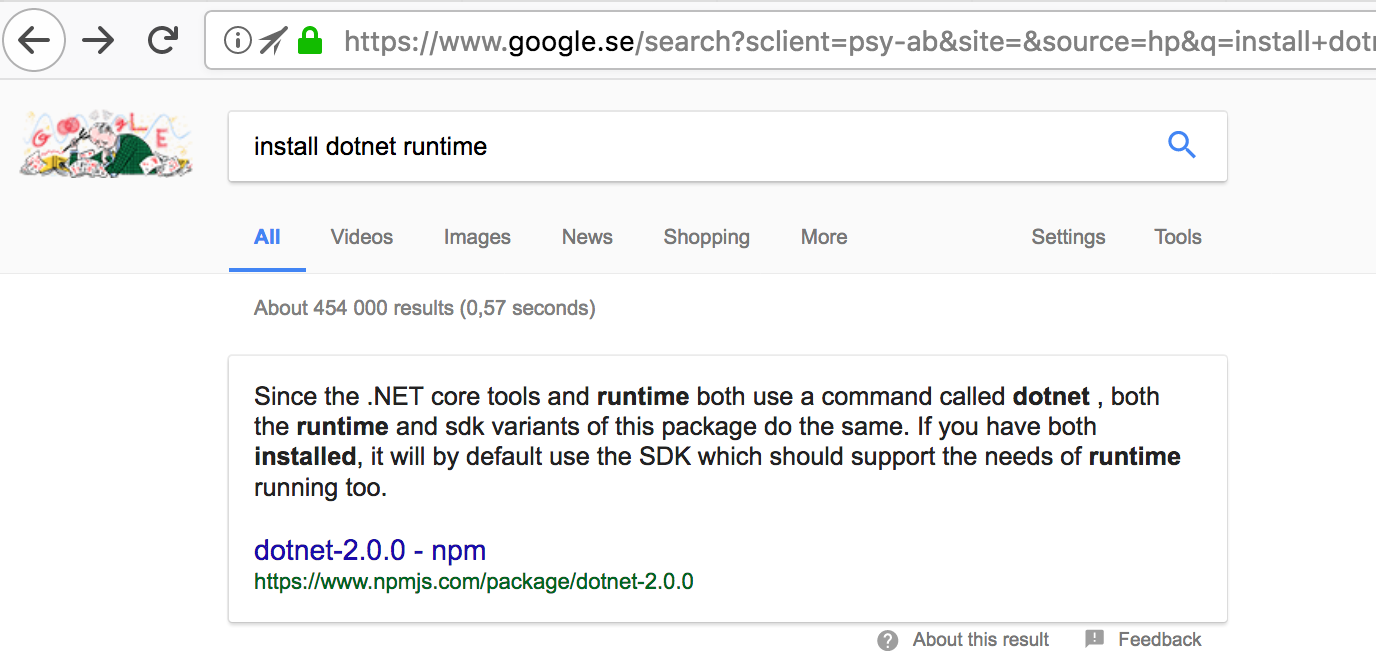Click the 'About 454 000 results' text
This screenshot has width=1376, height=652.
[425, 308]
